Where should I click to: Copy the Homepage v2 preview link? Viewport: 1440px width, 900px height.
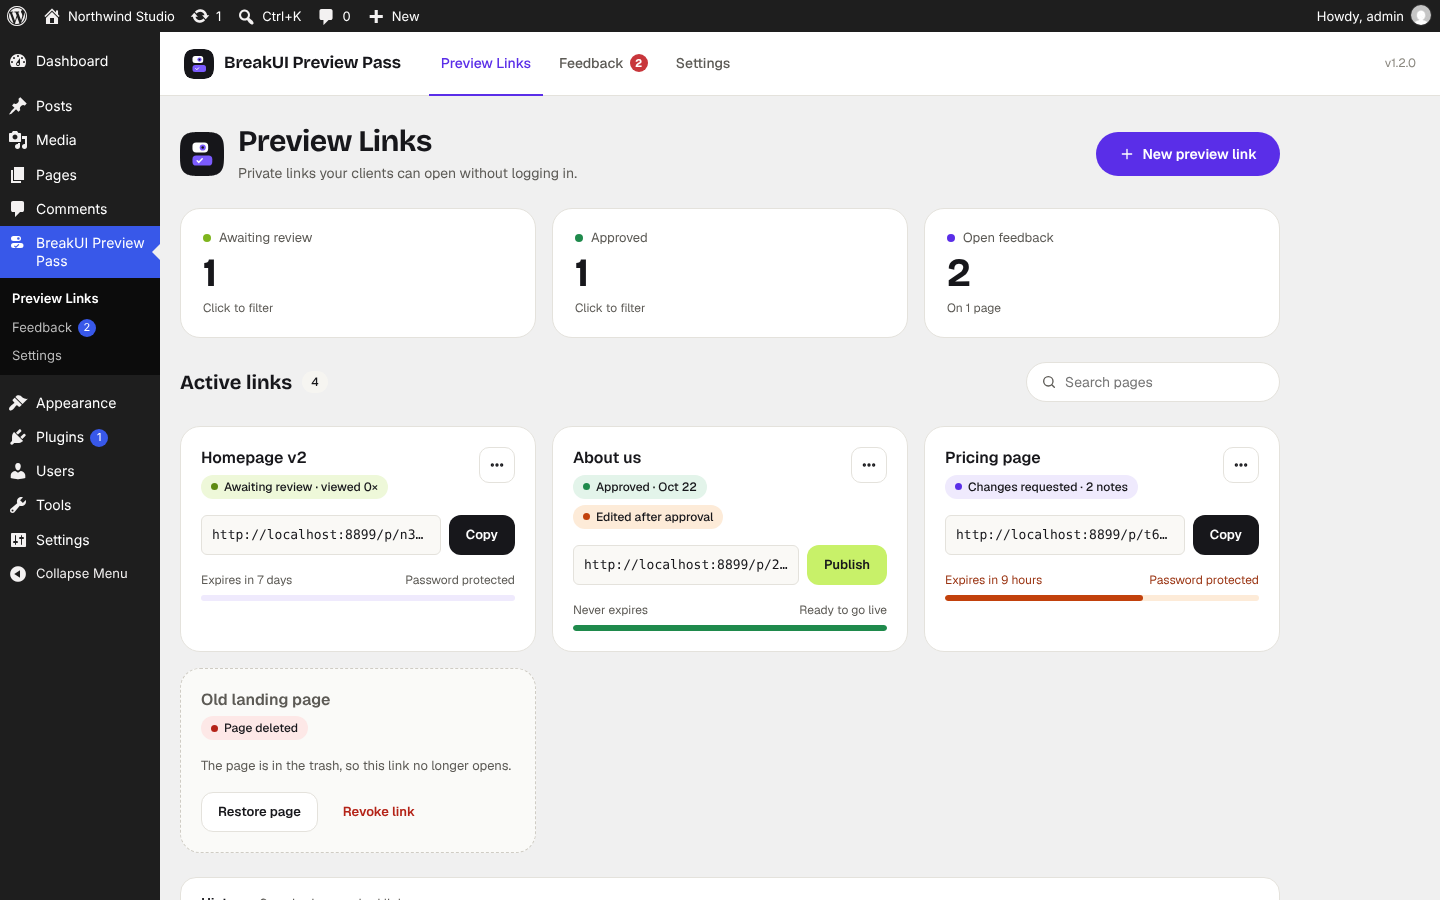click(x=482, y=535)
